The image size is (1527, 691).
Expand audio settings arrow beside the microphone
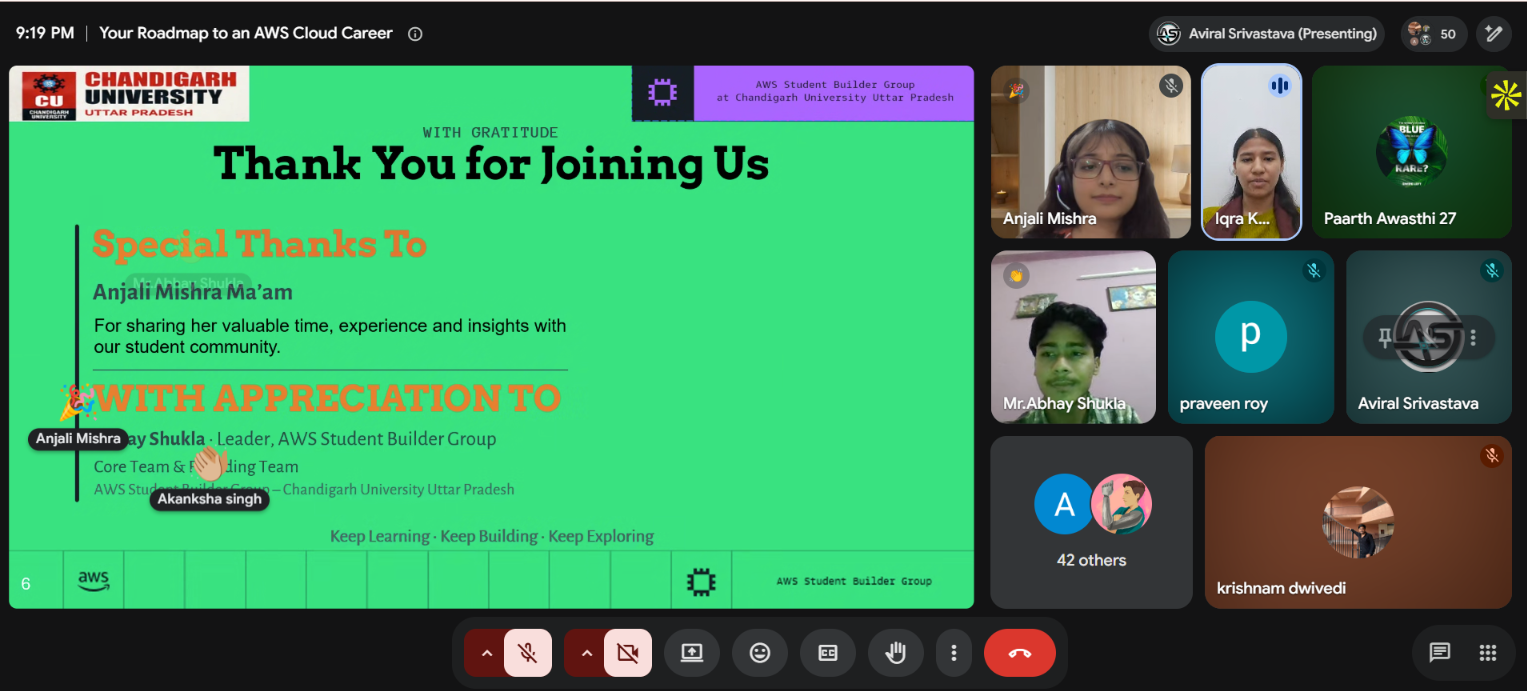coord(487,653)
